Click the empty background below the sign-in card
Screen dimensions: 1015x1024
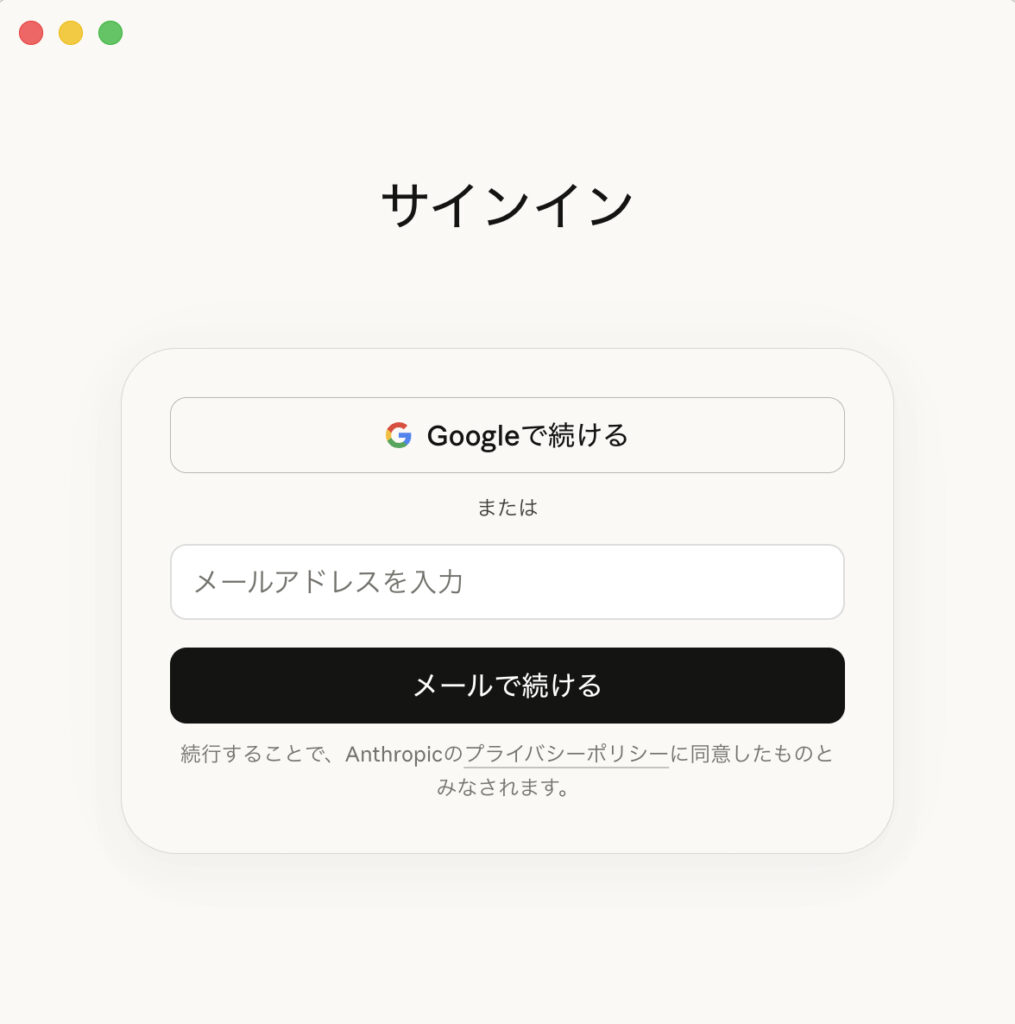point(507,940)
